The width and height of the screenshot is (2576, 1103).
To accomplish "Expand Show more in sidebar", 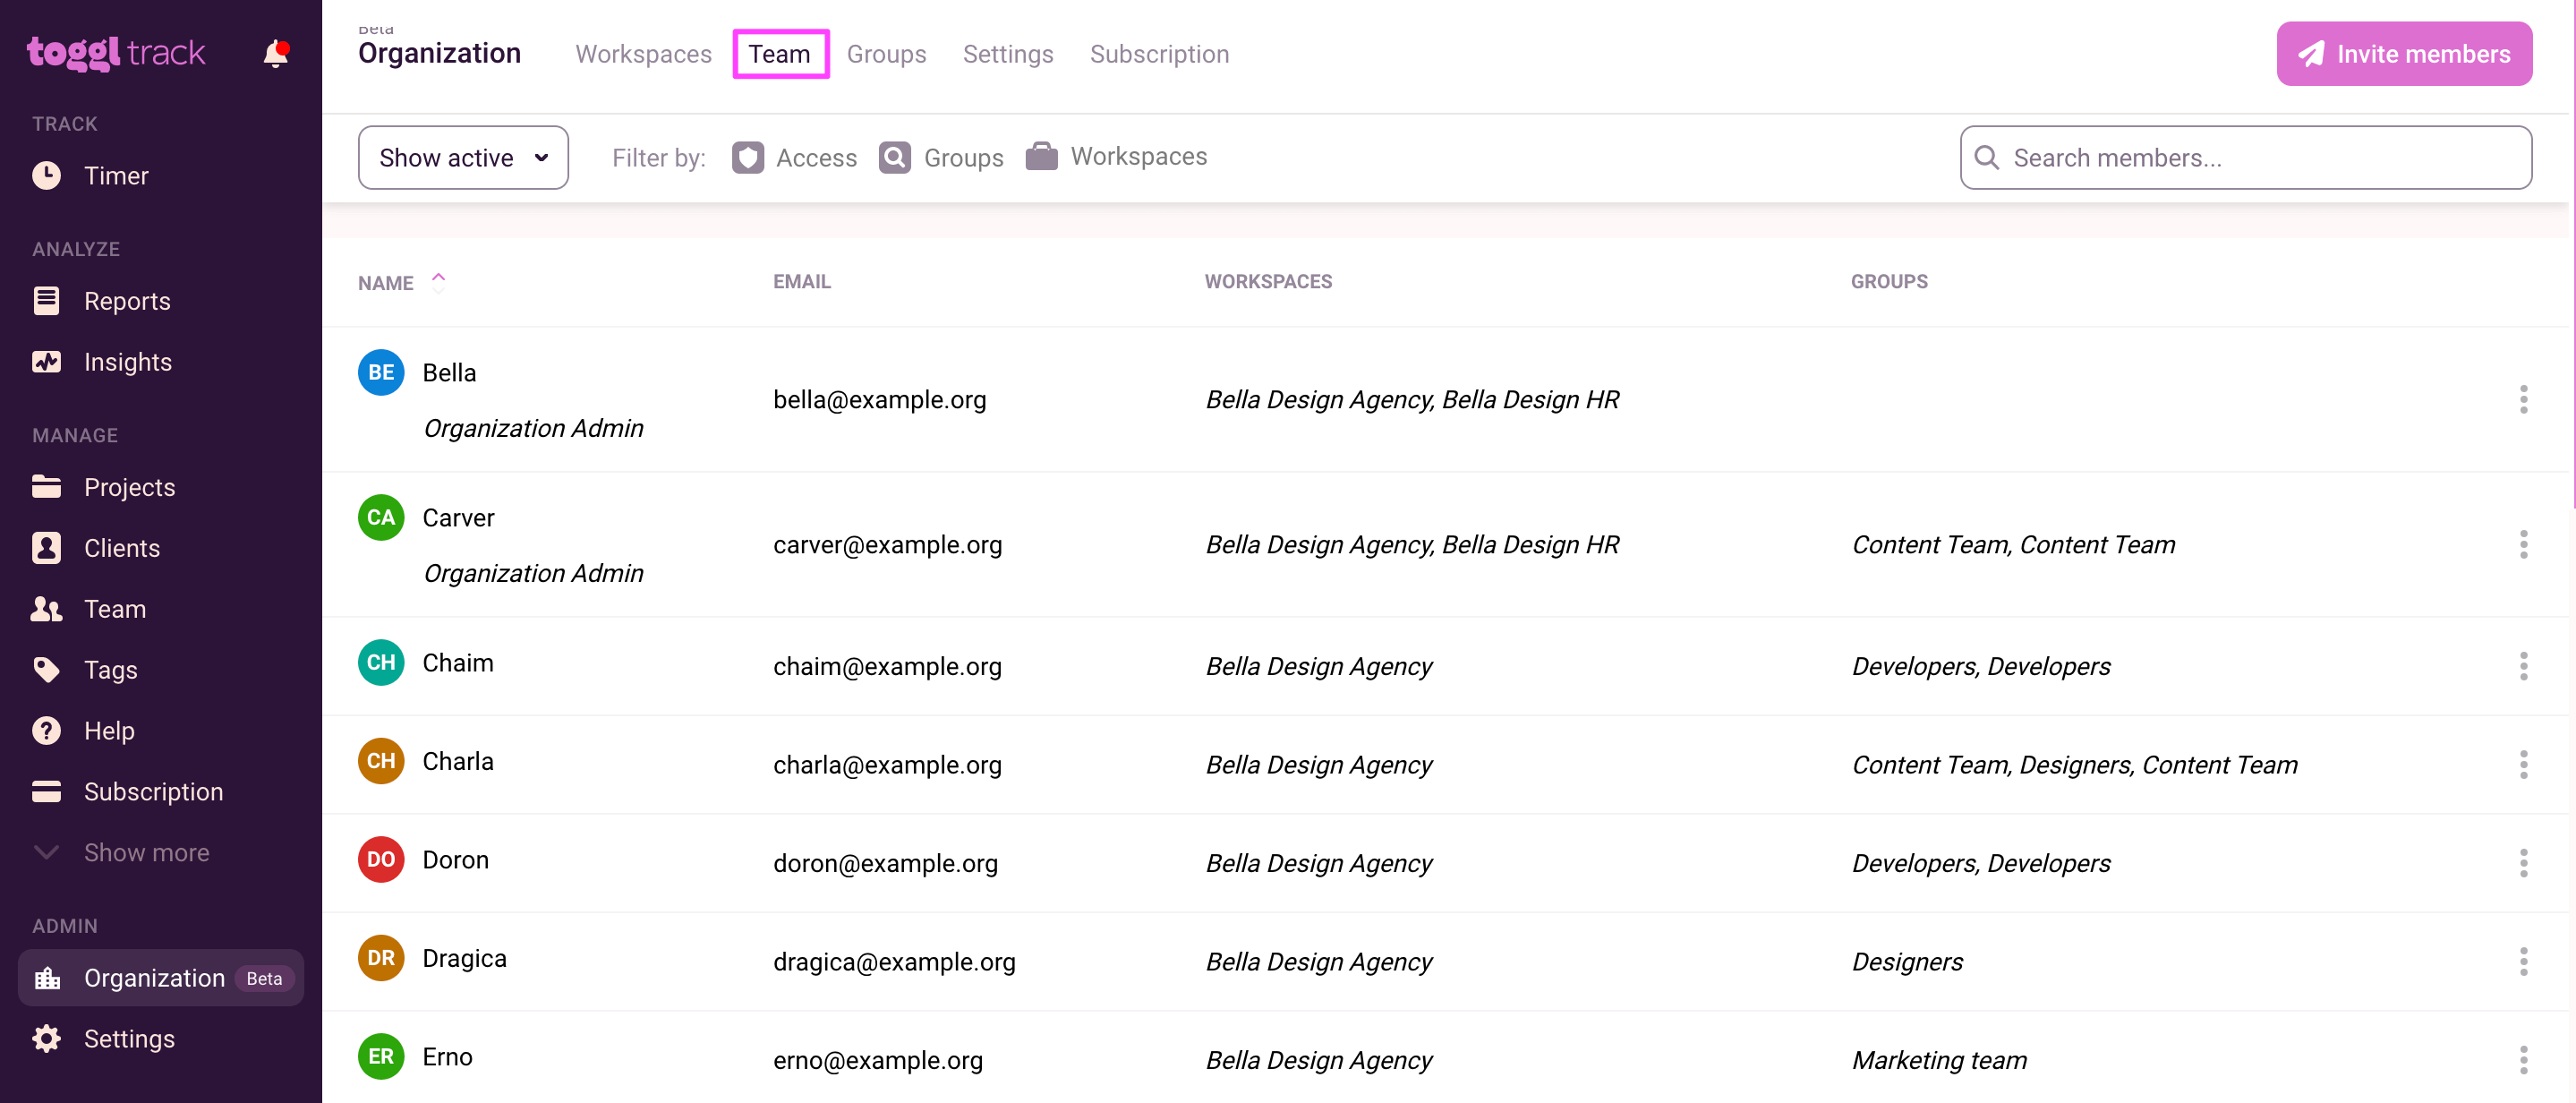I will 146,853.
